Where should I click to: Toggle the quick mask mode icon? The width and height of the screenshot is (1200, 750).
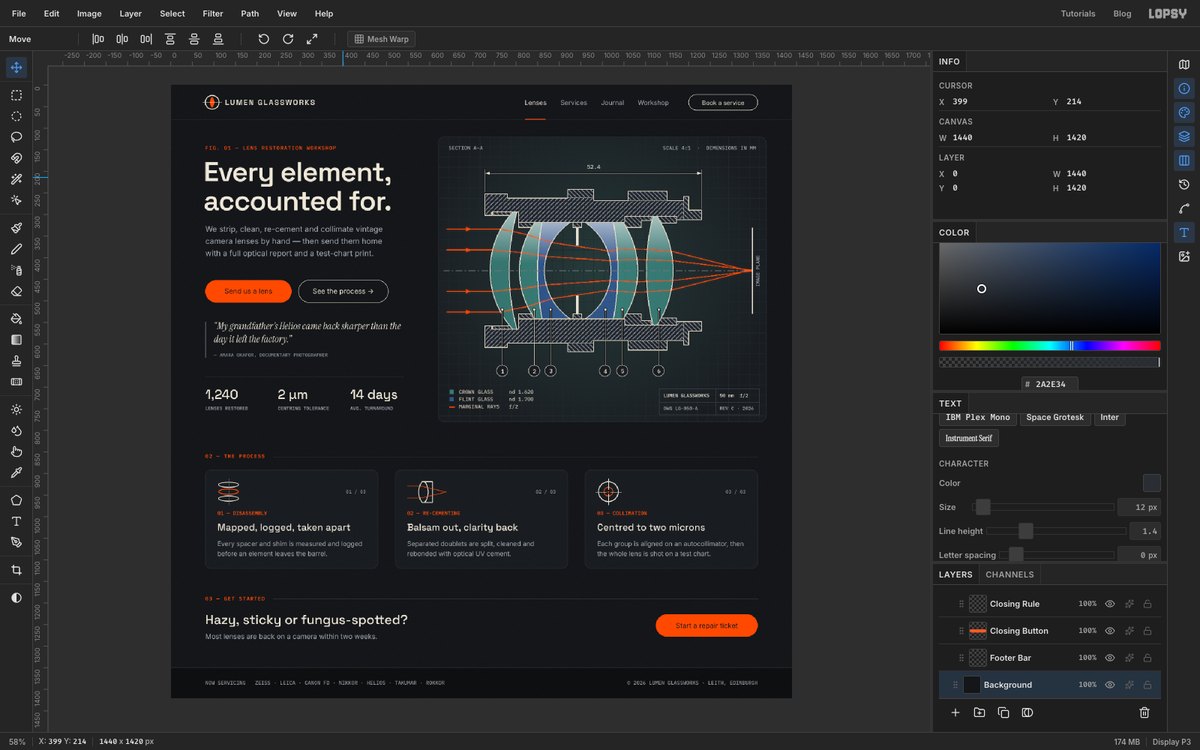coord(16,598)
